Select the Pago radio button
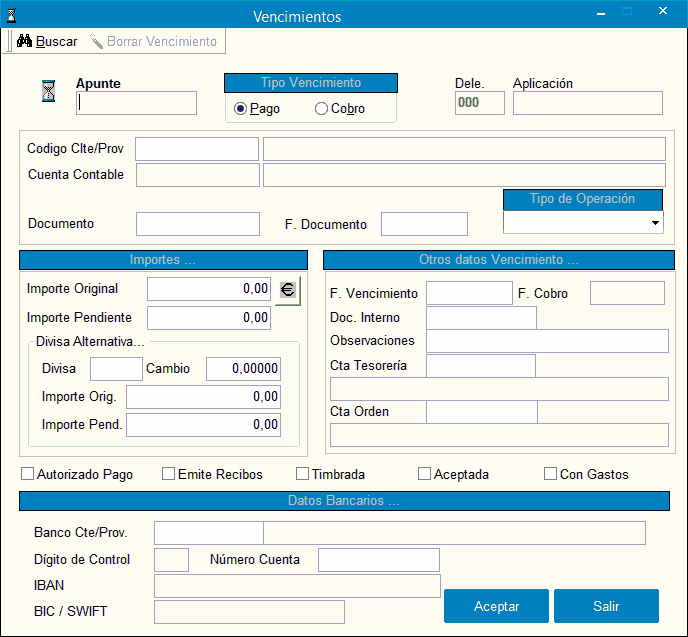Screen dimensions: 688x637 click(x=240, y=109)
